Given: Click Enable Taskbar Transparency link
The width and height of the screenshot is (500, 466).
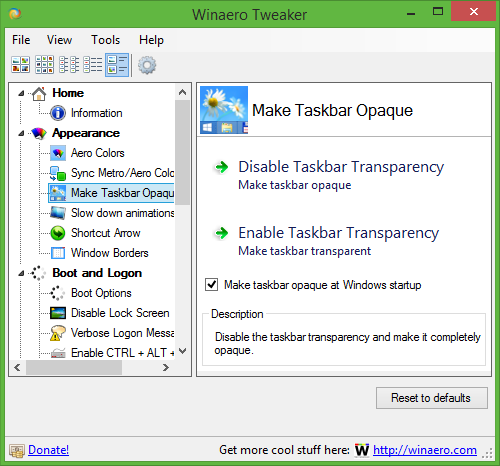Looking at the screenshot, I should (339, 233).
